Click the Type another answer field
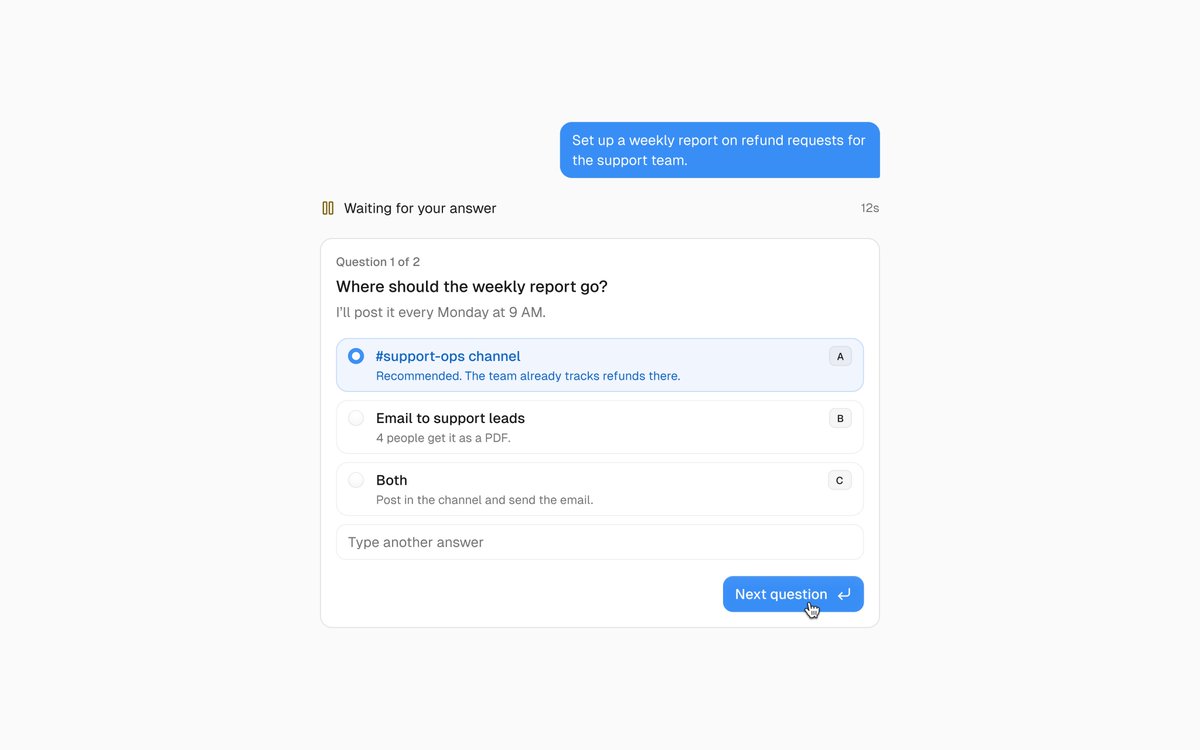Viewport: 1200px width, 750px height. [600, 542]
